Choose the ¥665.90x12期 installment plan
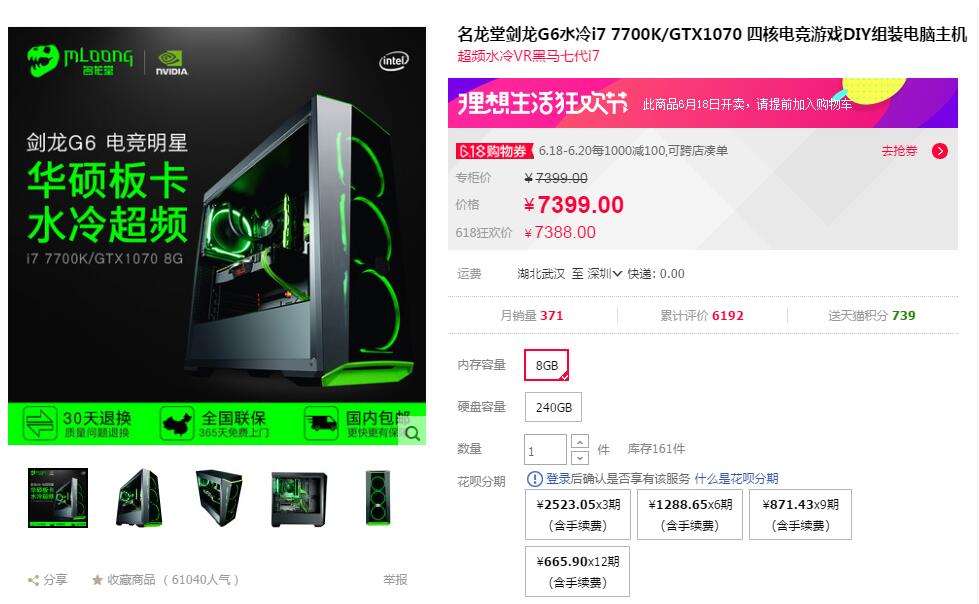This screenshot has width=979, height=604. [x=578, y=572]
